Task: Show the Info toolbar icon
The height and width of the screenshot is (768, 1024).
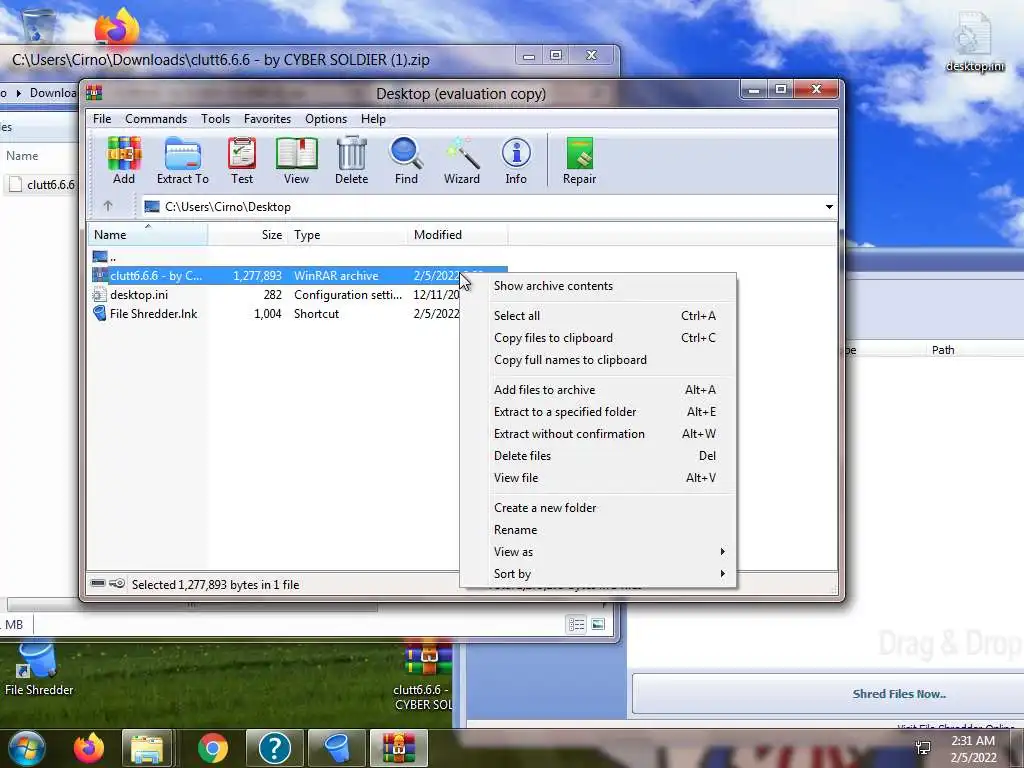Action: pyautogui.click(x=516, y=161)
